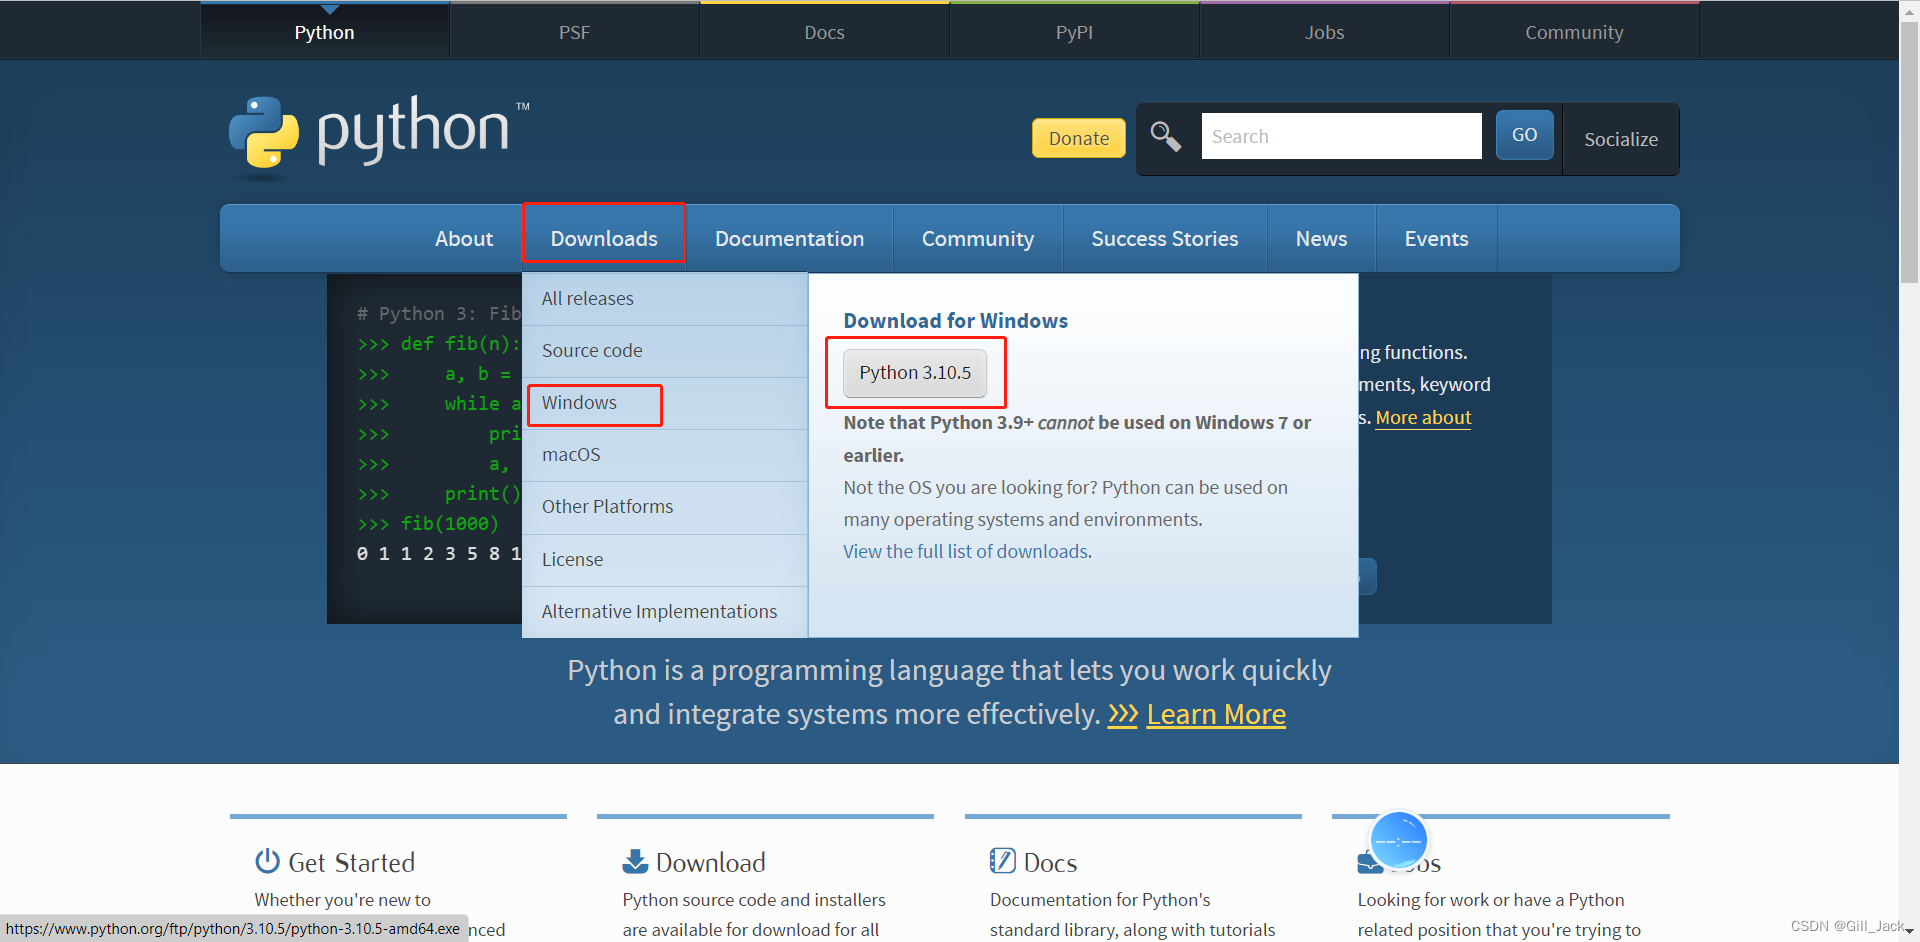The image size is (1920, 942).
Task: Click View the full list of downloads
Action: click(967, 552)
